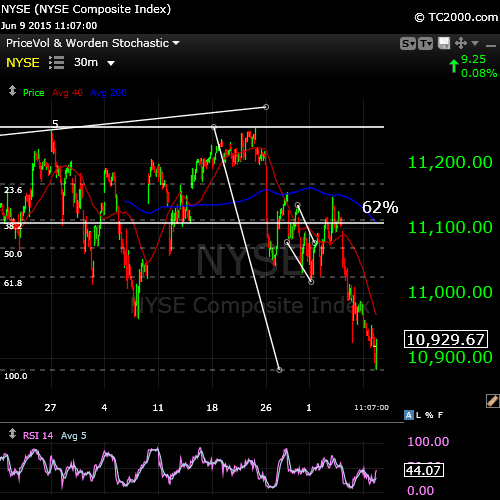Click the TC2000.com copyright text
Screen dimensions: 500x500
pos(456,17)
